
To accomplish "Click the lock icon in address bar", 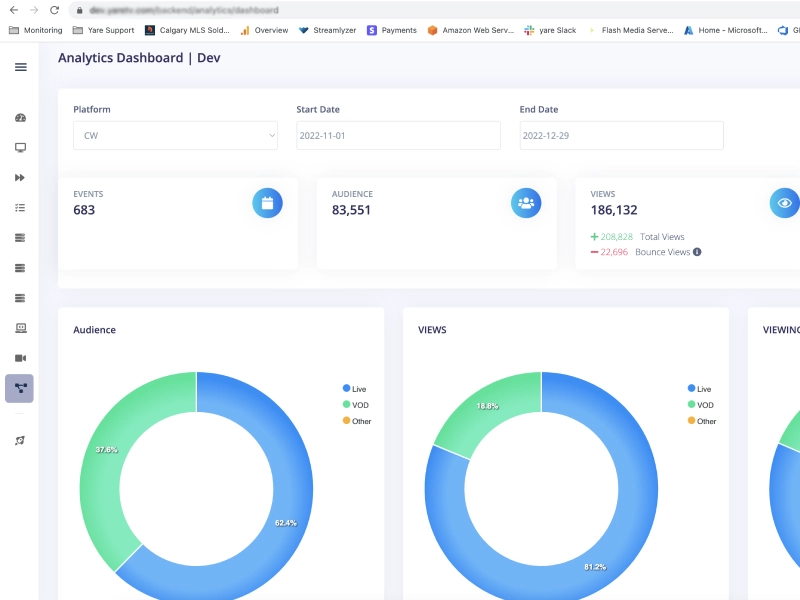I will pos(80,10).
